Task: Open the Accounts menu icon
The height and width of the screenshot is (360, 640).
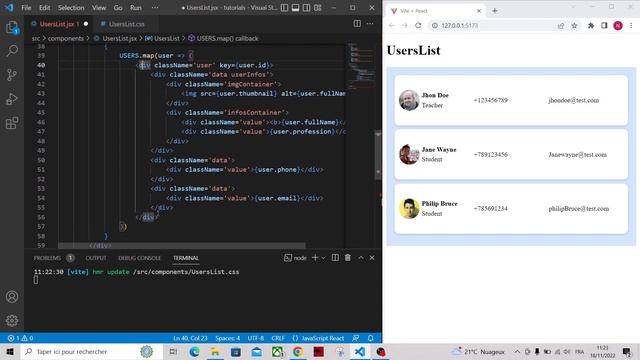Action: [12, 297]
